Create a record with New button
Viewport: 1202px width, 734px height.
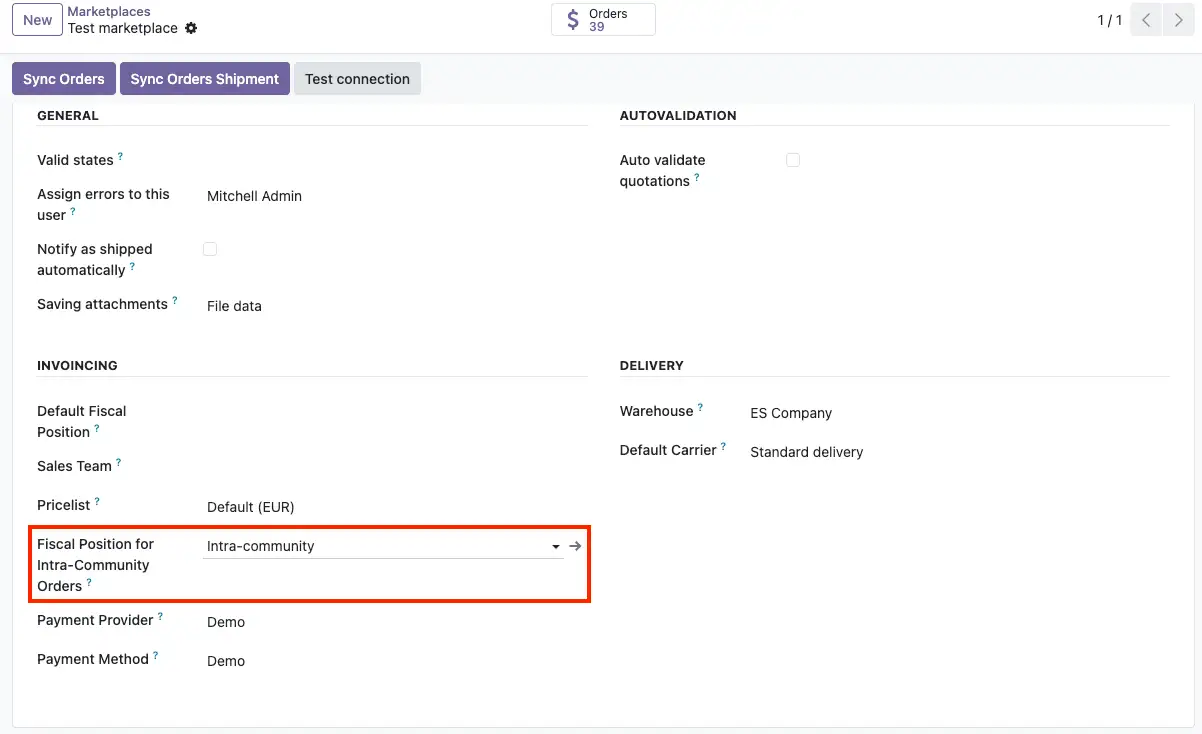38,20
